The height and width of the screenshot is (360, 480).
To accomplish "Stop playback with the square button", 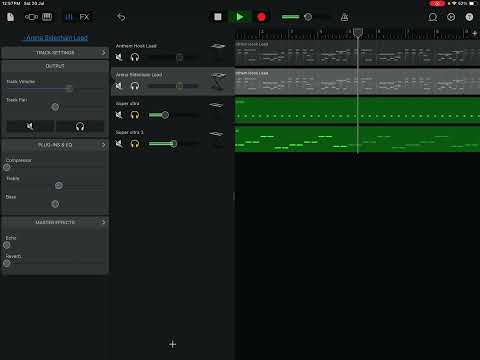I will pyautogui.click(x=218, y=17).
